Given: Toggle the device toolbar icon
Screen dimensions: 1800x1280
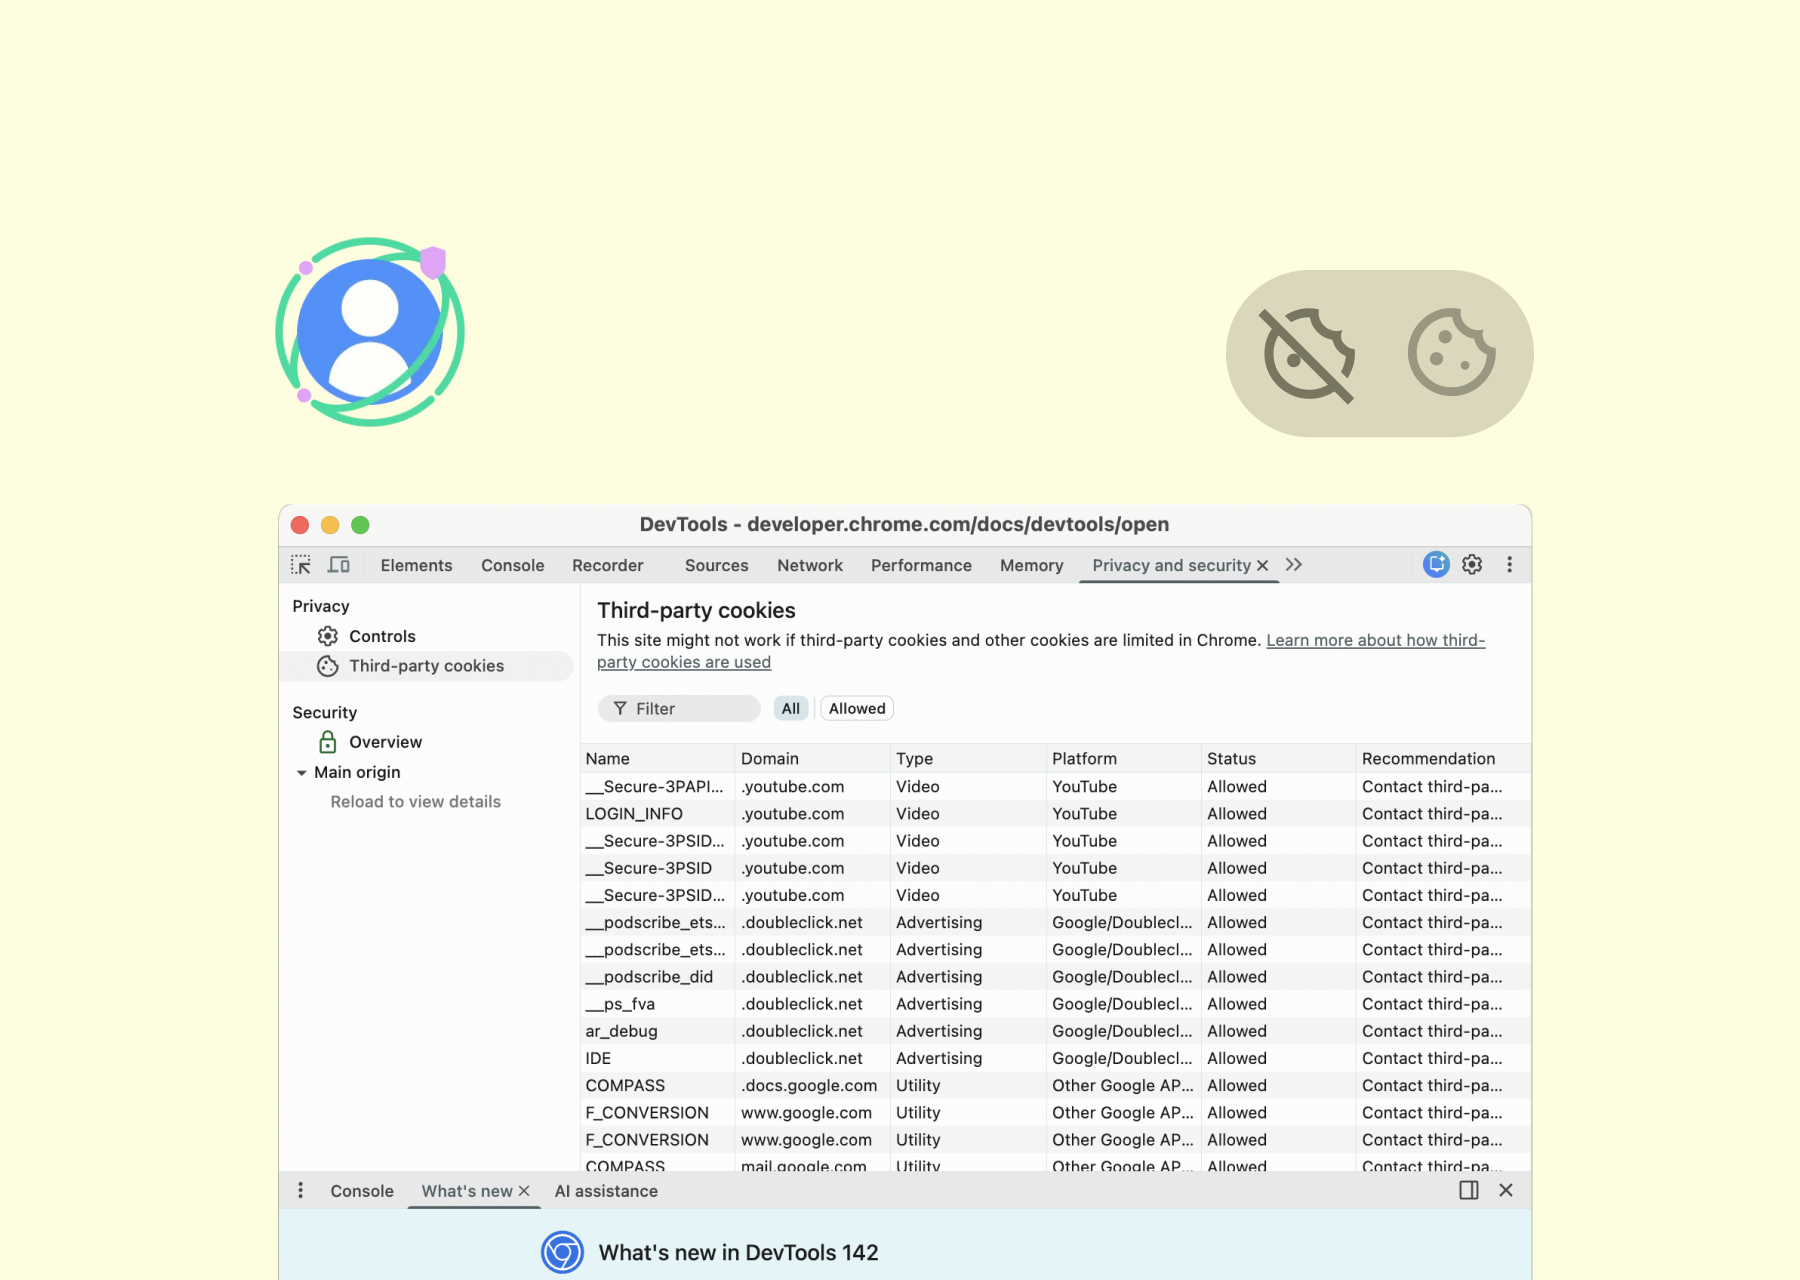Looking at the screenshot, I should pyautogui.click(x=339, y=565).
